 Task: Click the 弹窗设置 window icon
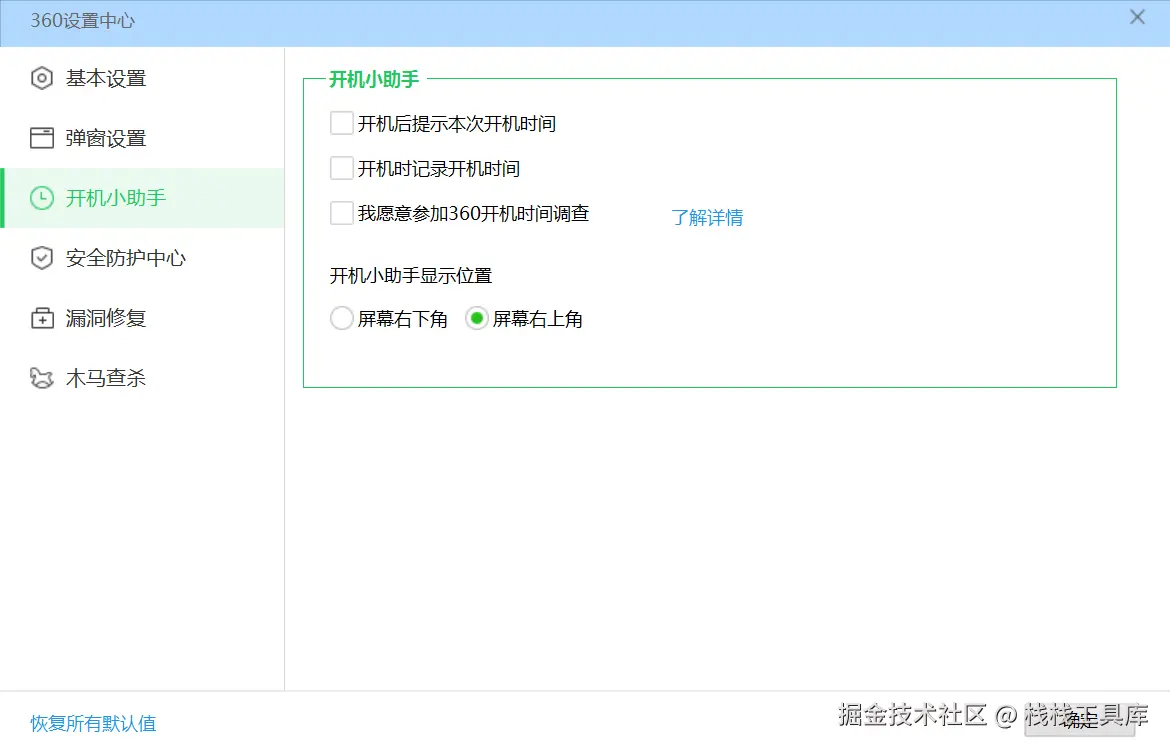coord(42,138)
